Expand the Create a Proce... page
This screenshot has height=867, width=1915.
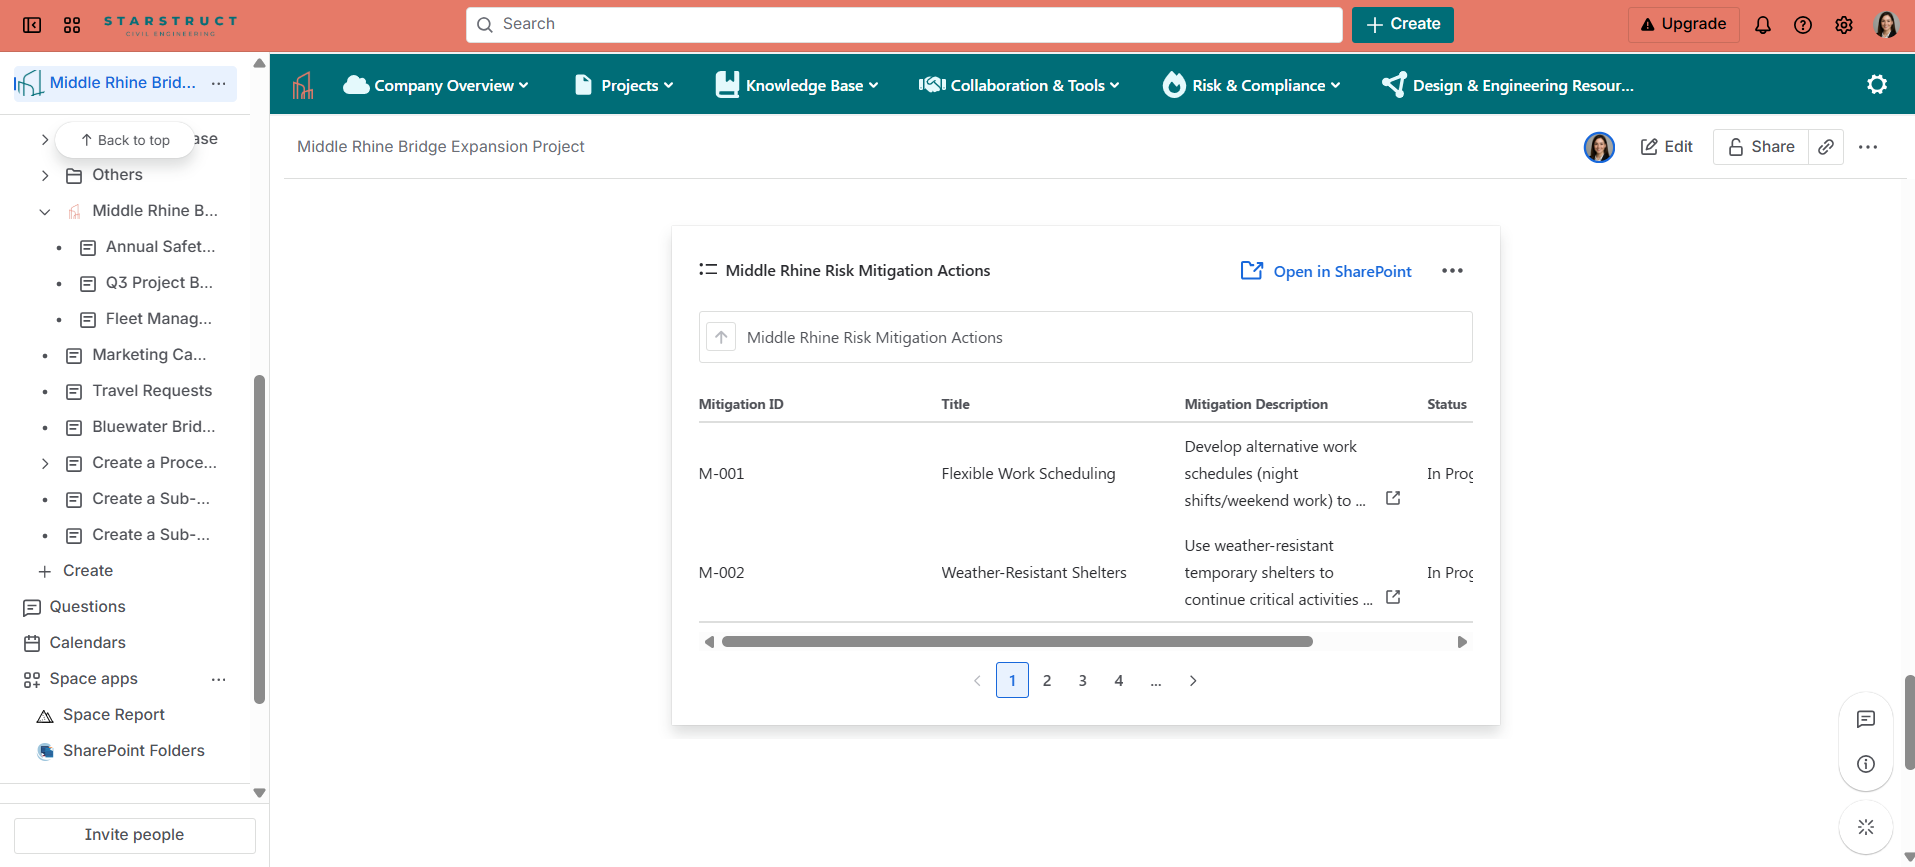tap(45, 464)
